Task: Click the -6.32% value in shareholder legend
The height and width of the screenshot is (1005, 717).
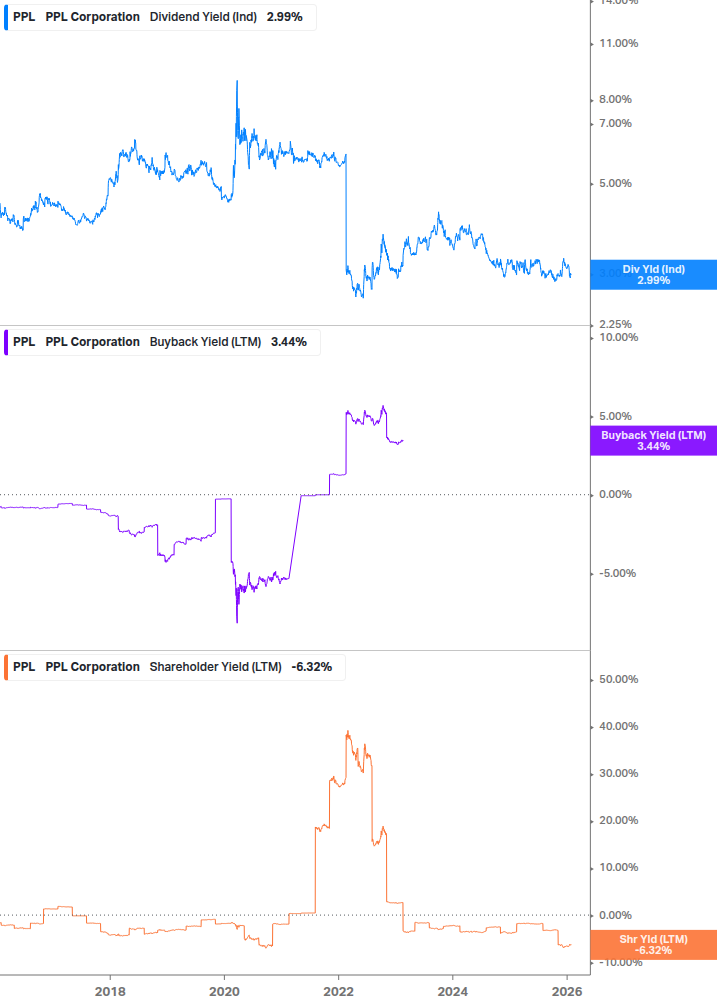Action: click(311, 667)
